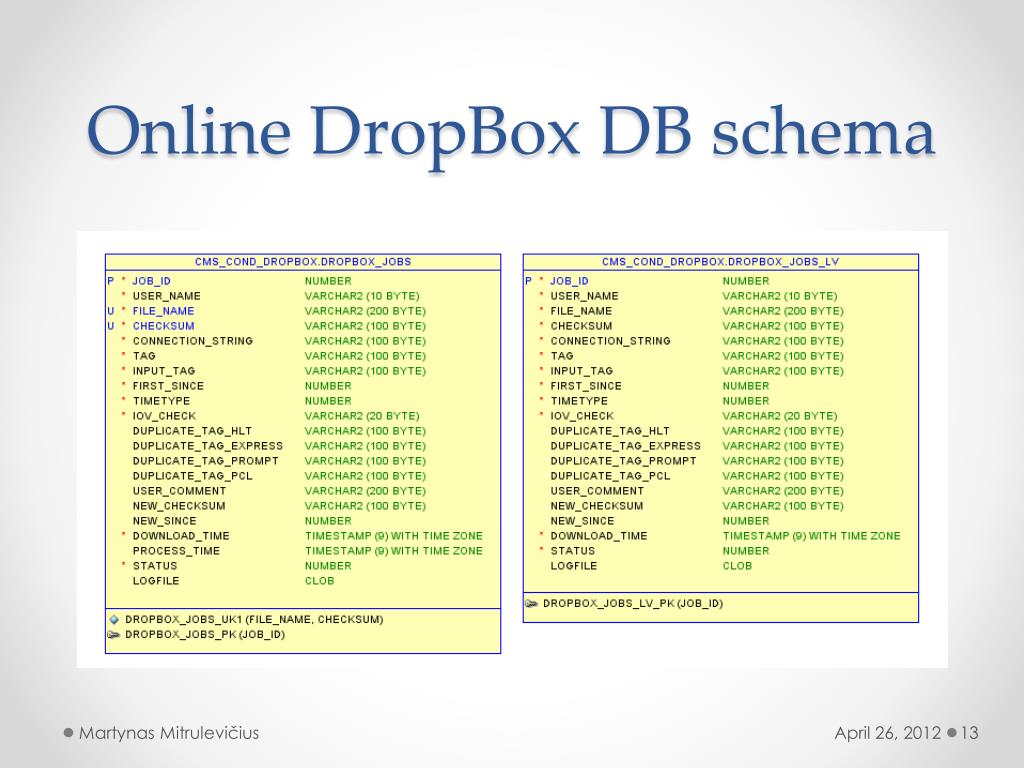
Task: Click the U marker beside CHECKSUM
Action: pyautogui.click(x=110, y=326)
